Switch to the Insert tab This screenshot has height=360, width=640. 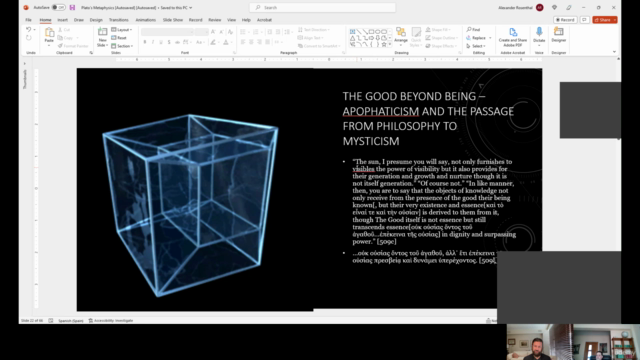coord(62,20)
